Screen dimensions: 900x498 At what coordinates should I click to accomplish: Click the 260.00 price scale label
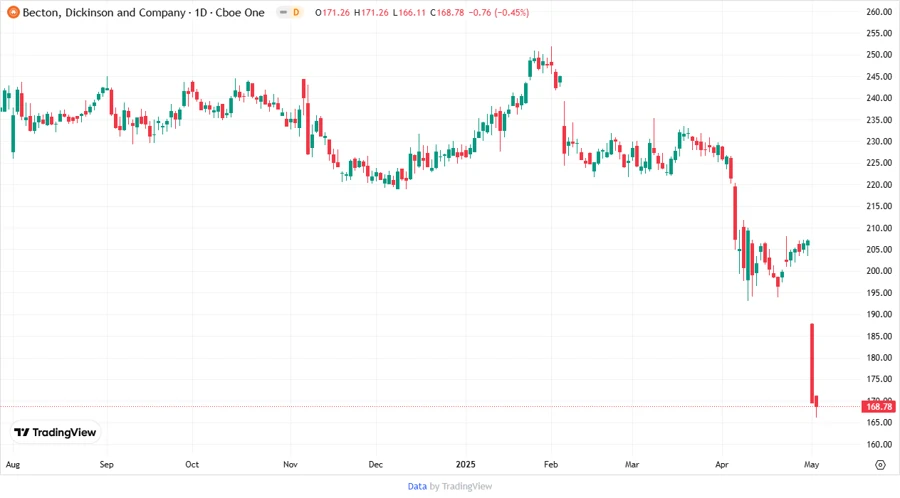click(879, 11)
